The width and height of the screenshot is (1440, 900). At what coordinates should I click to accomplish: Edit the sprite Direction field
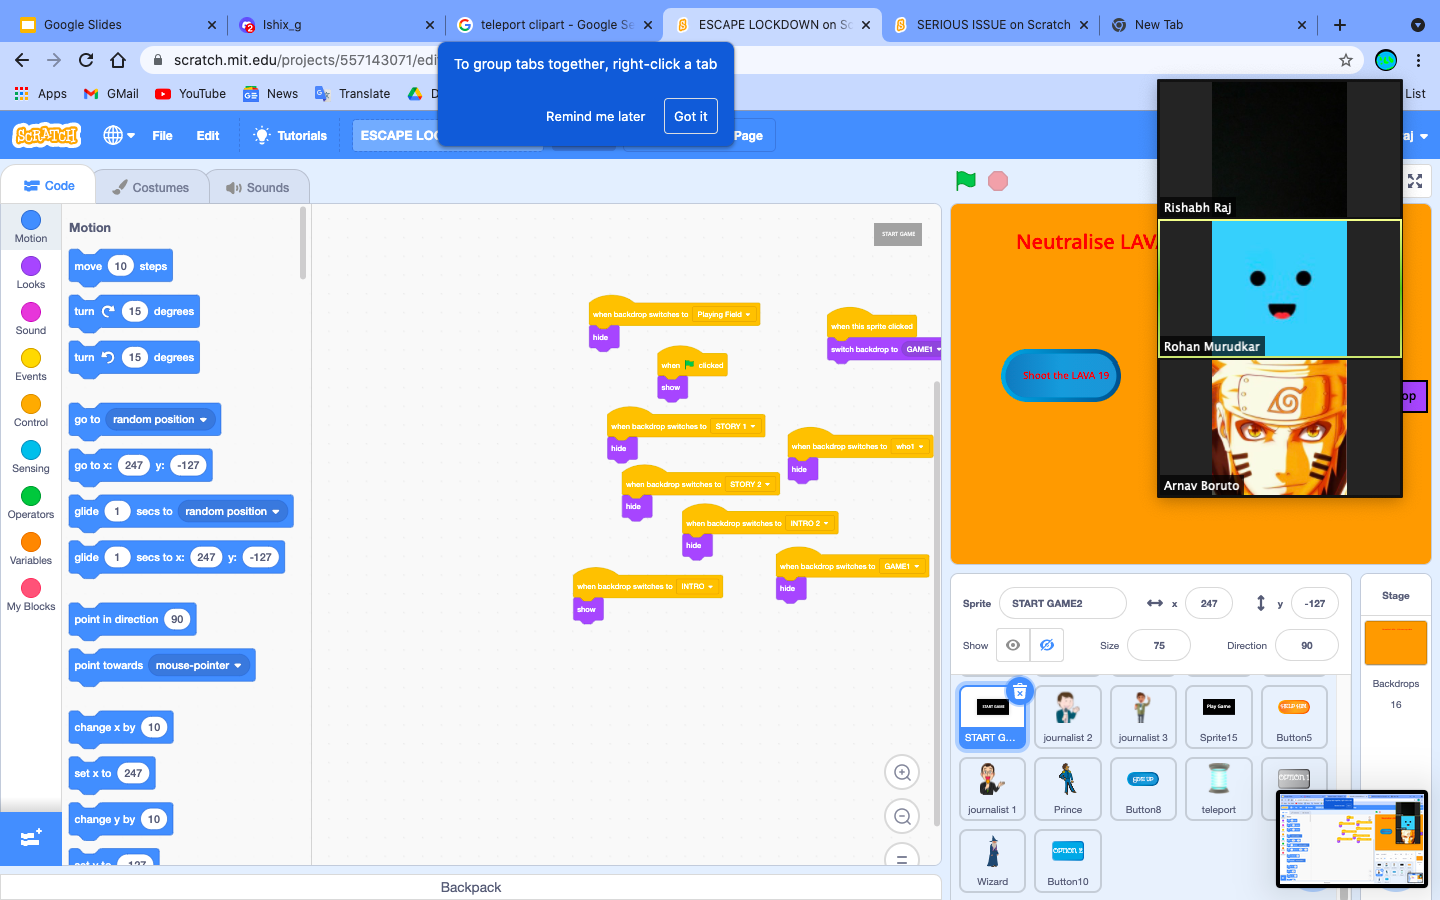coord(1306,645)
